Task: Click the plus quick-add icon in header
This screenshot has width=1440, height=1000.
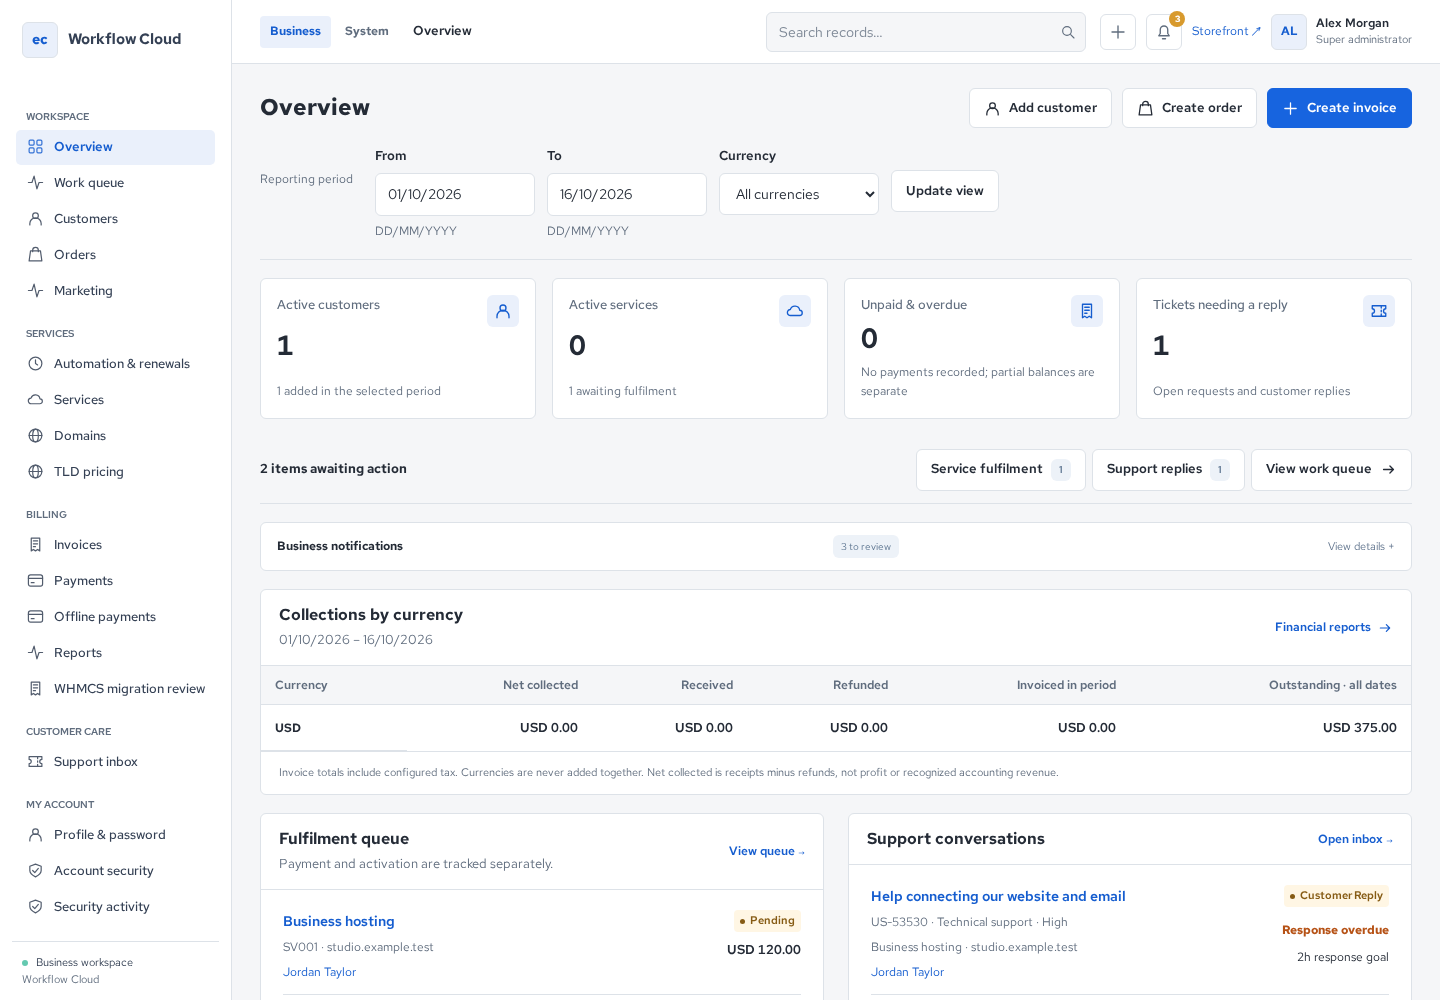Action: pos(1118,32)
